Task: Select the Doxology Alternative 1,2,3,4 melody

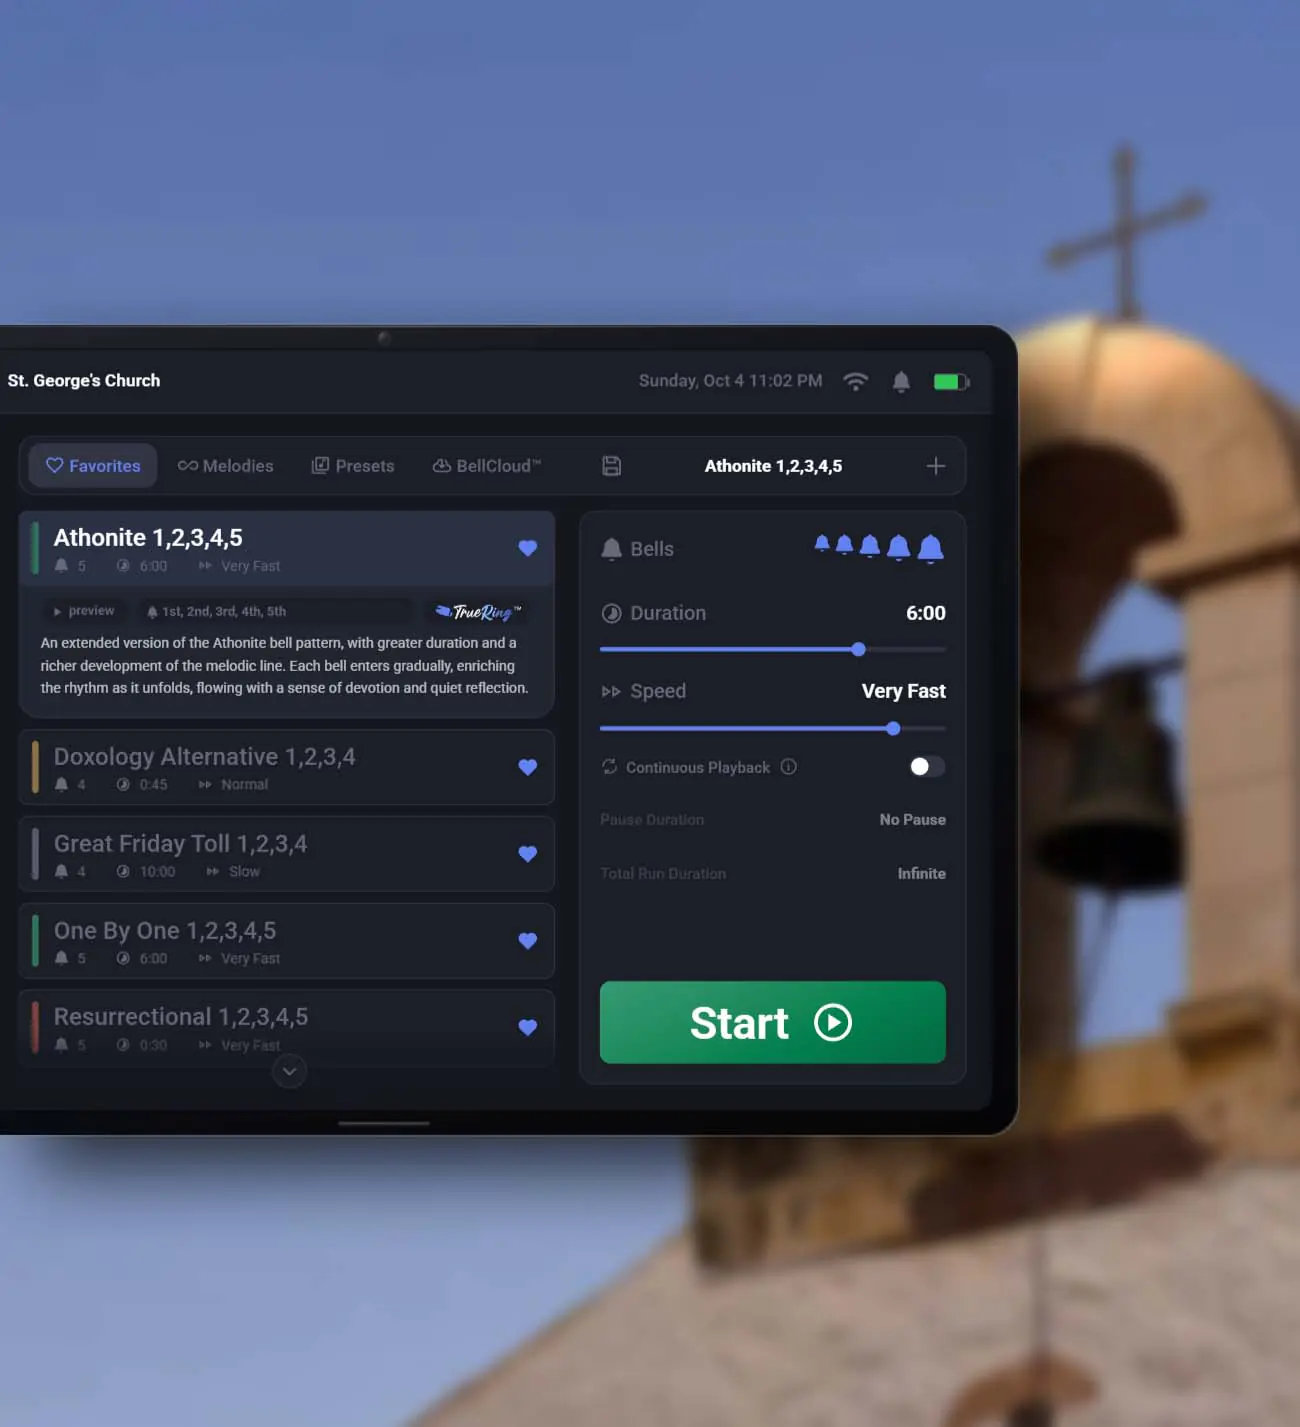Action: point(287,767)
